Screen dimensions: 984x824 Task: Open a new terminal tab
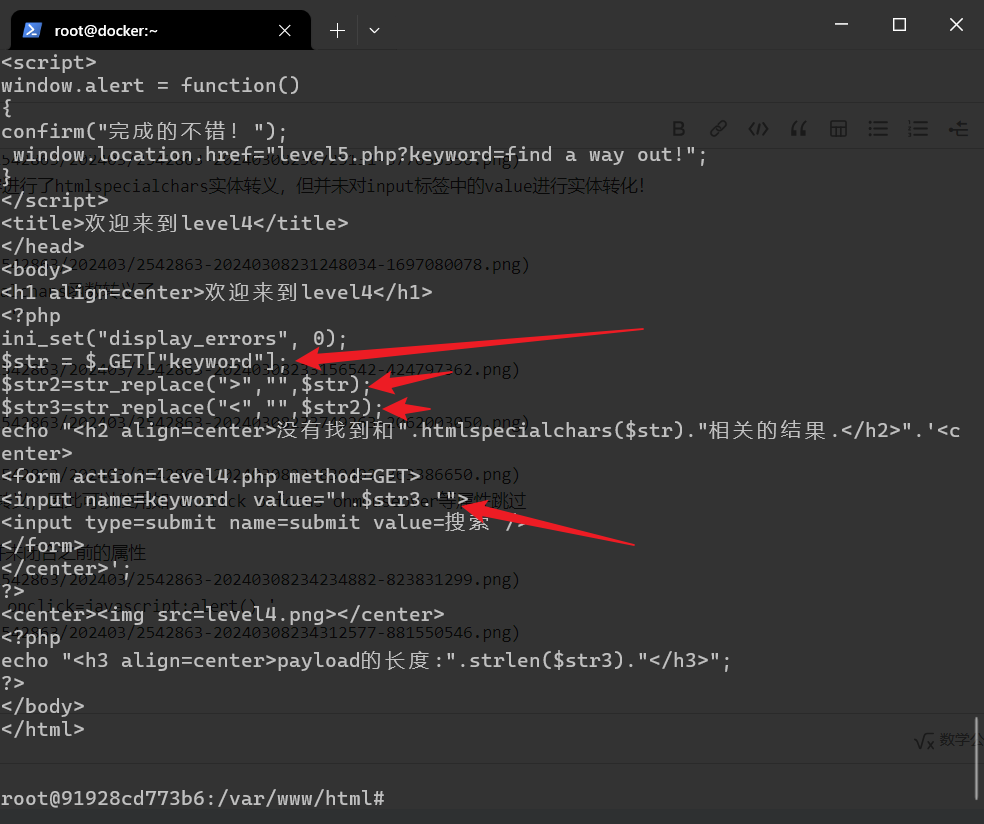[337, 30]
